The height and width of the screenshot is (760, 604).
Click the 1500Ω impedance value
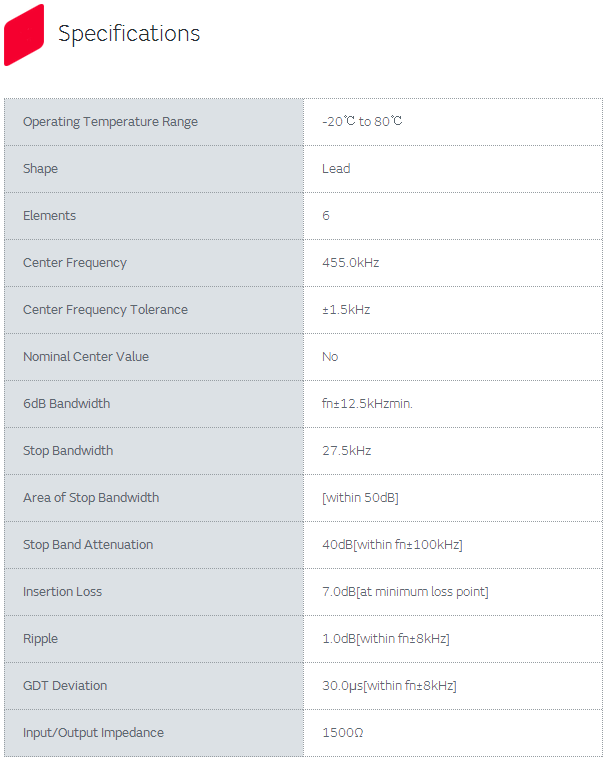[343, 733]
